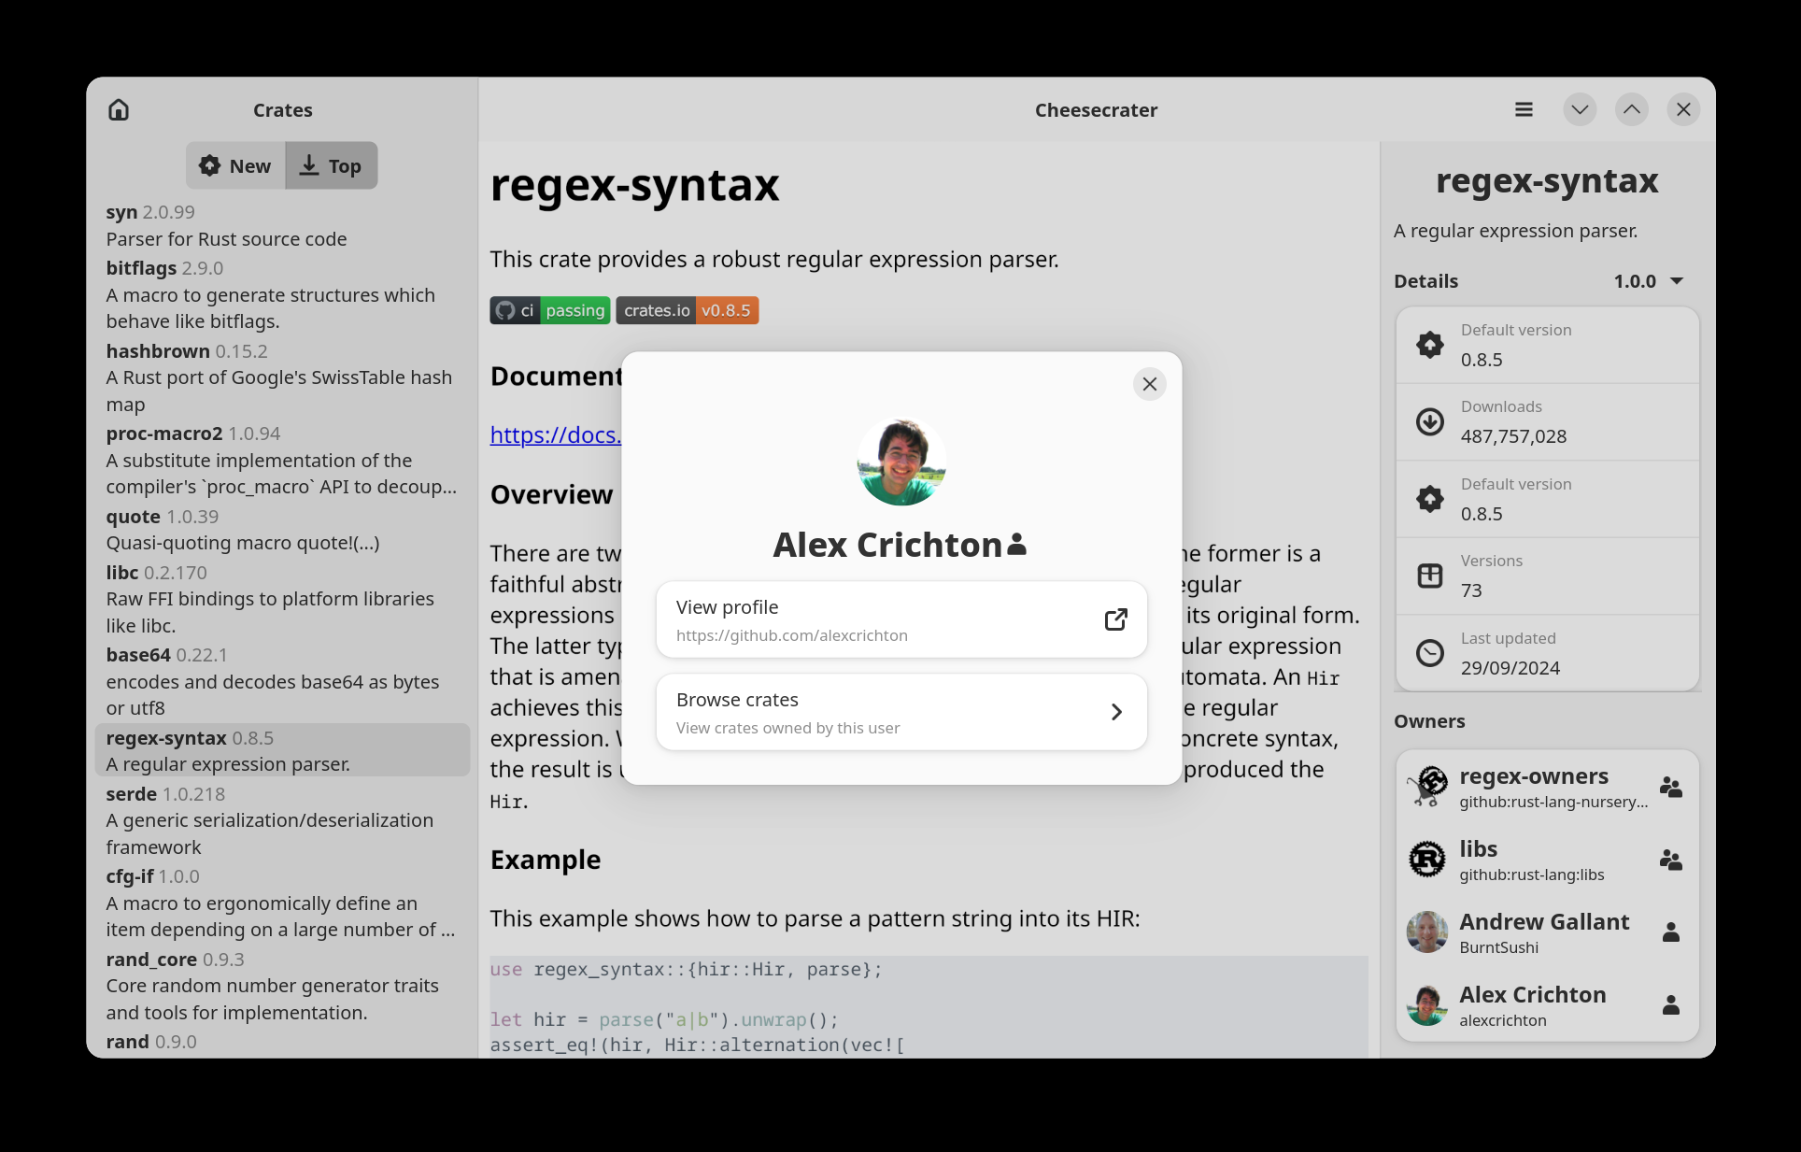Click Alex Crichton's avatar in owners list
The height and width of the screenshot is (1152, 1801).
point(1427,1005)
